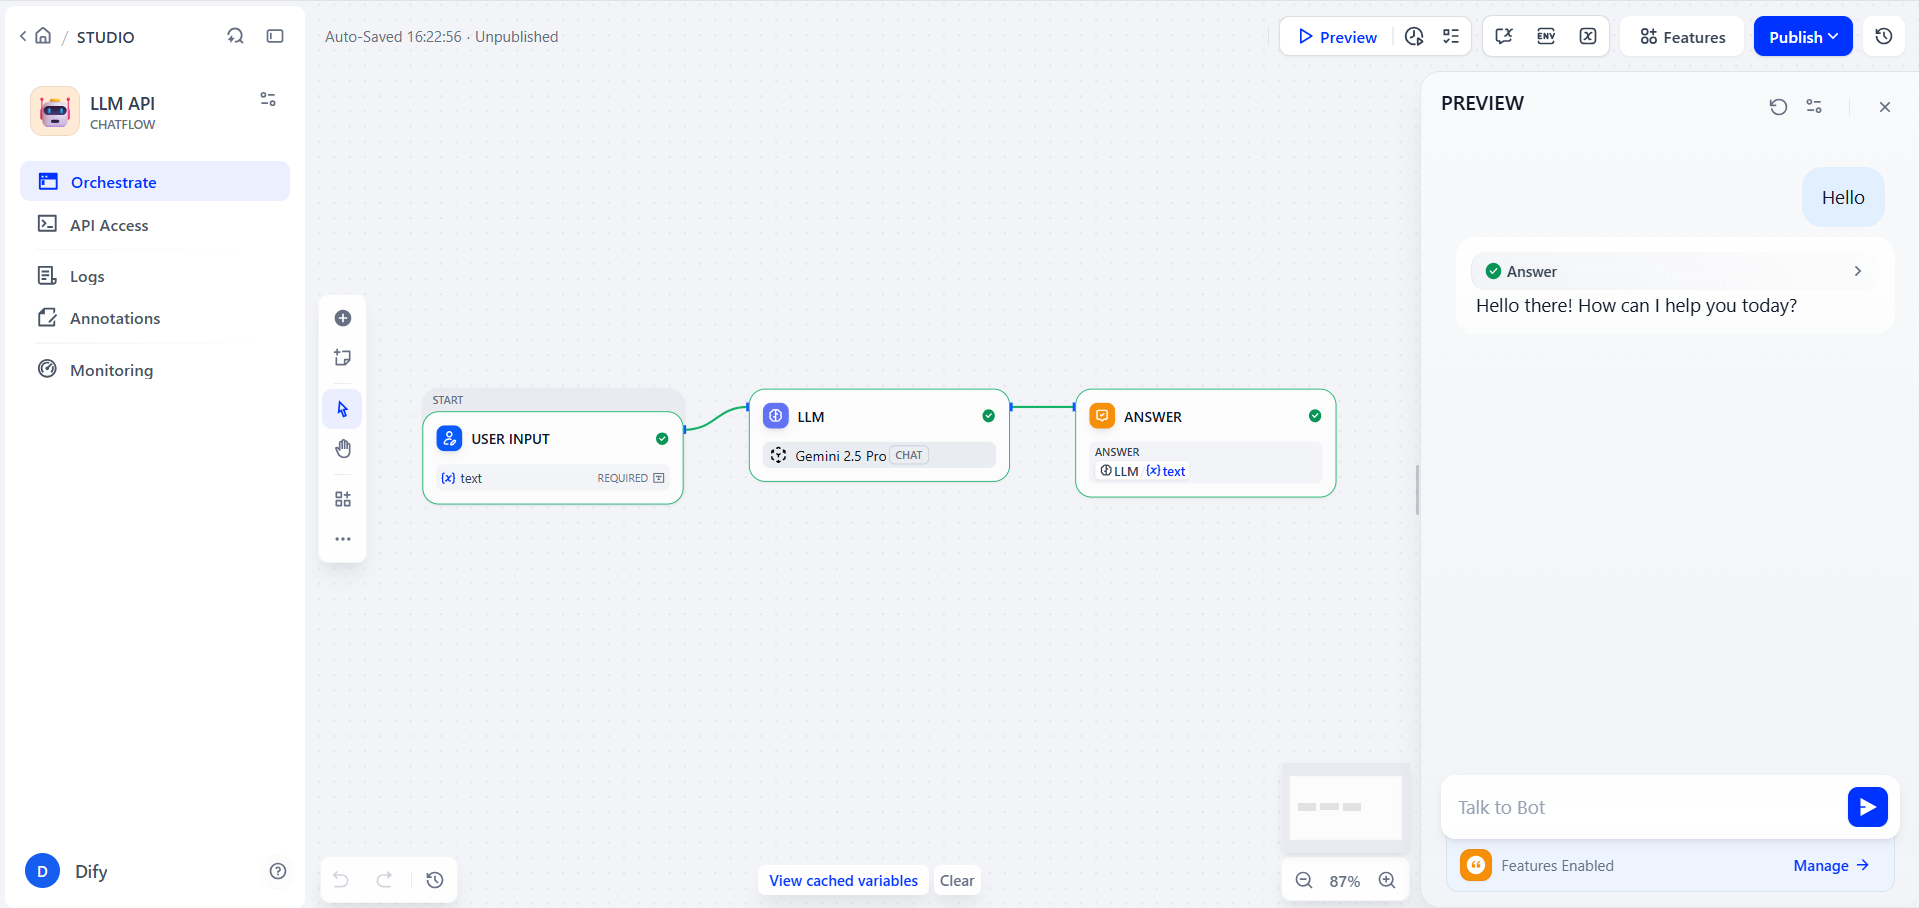The height and width of the screenshot is (908, 1919).
Task: Click View cached variables
Action: (843, 880)
